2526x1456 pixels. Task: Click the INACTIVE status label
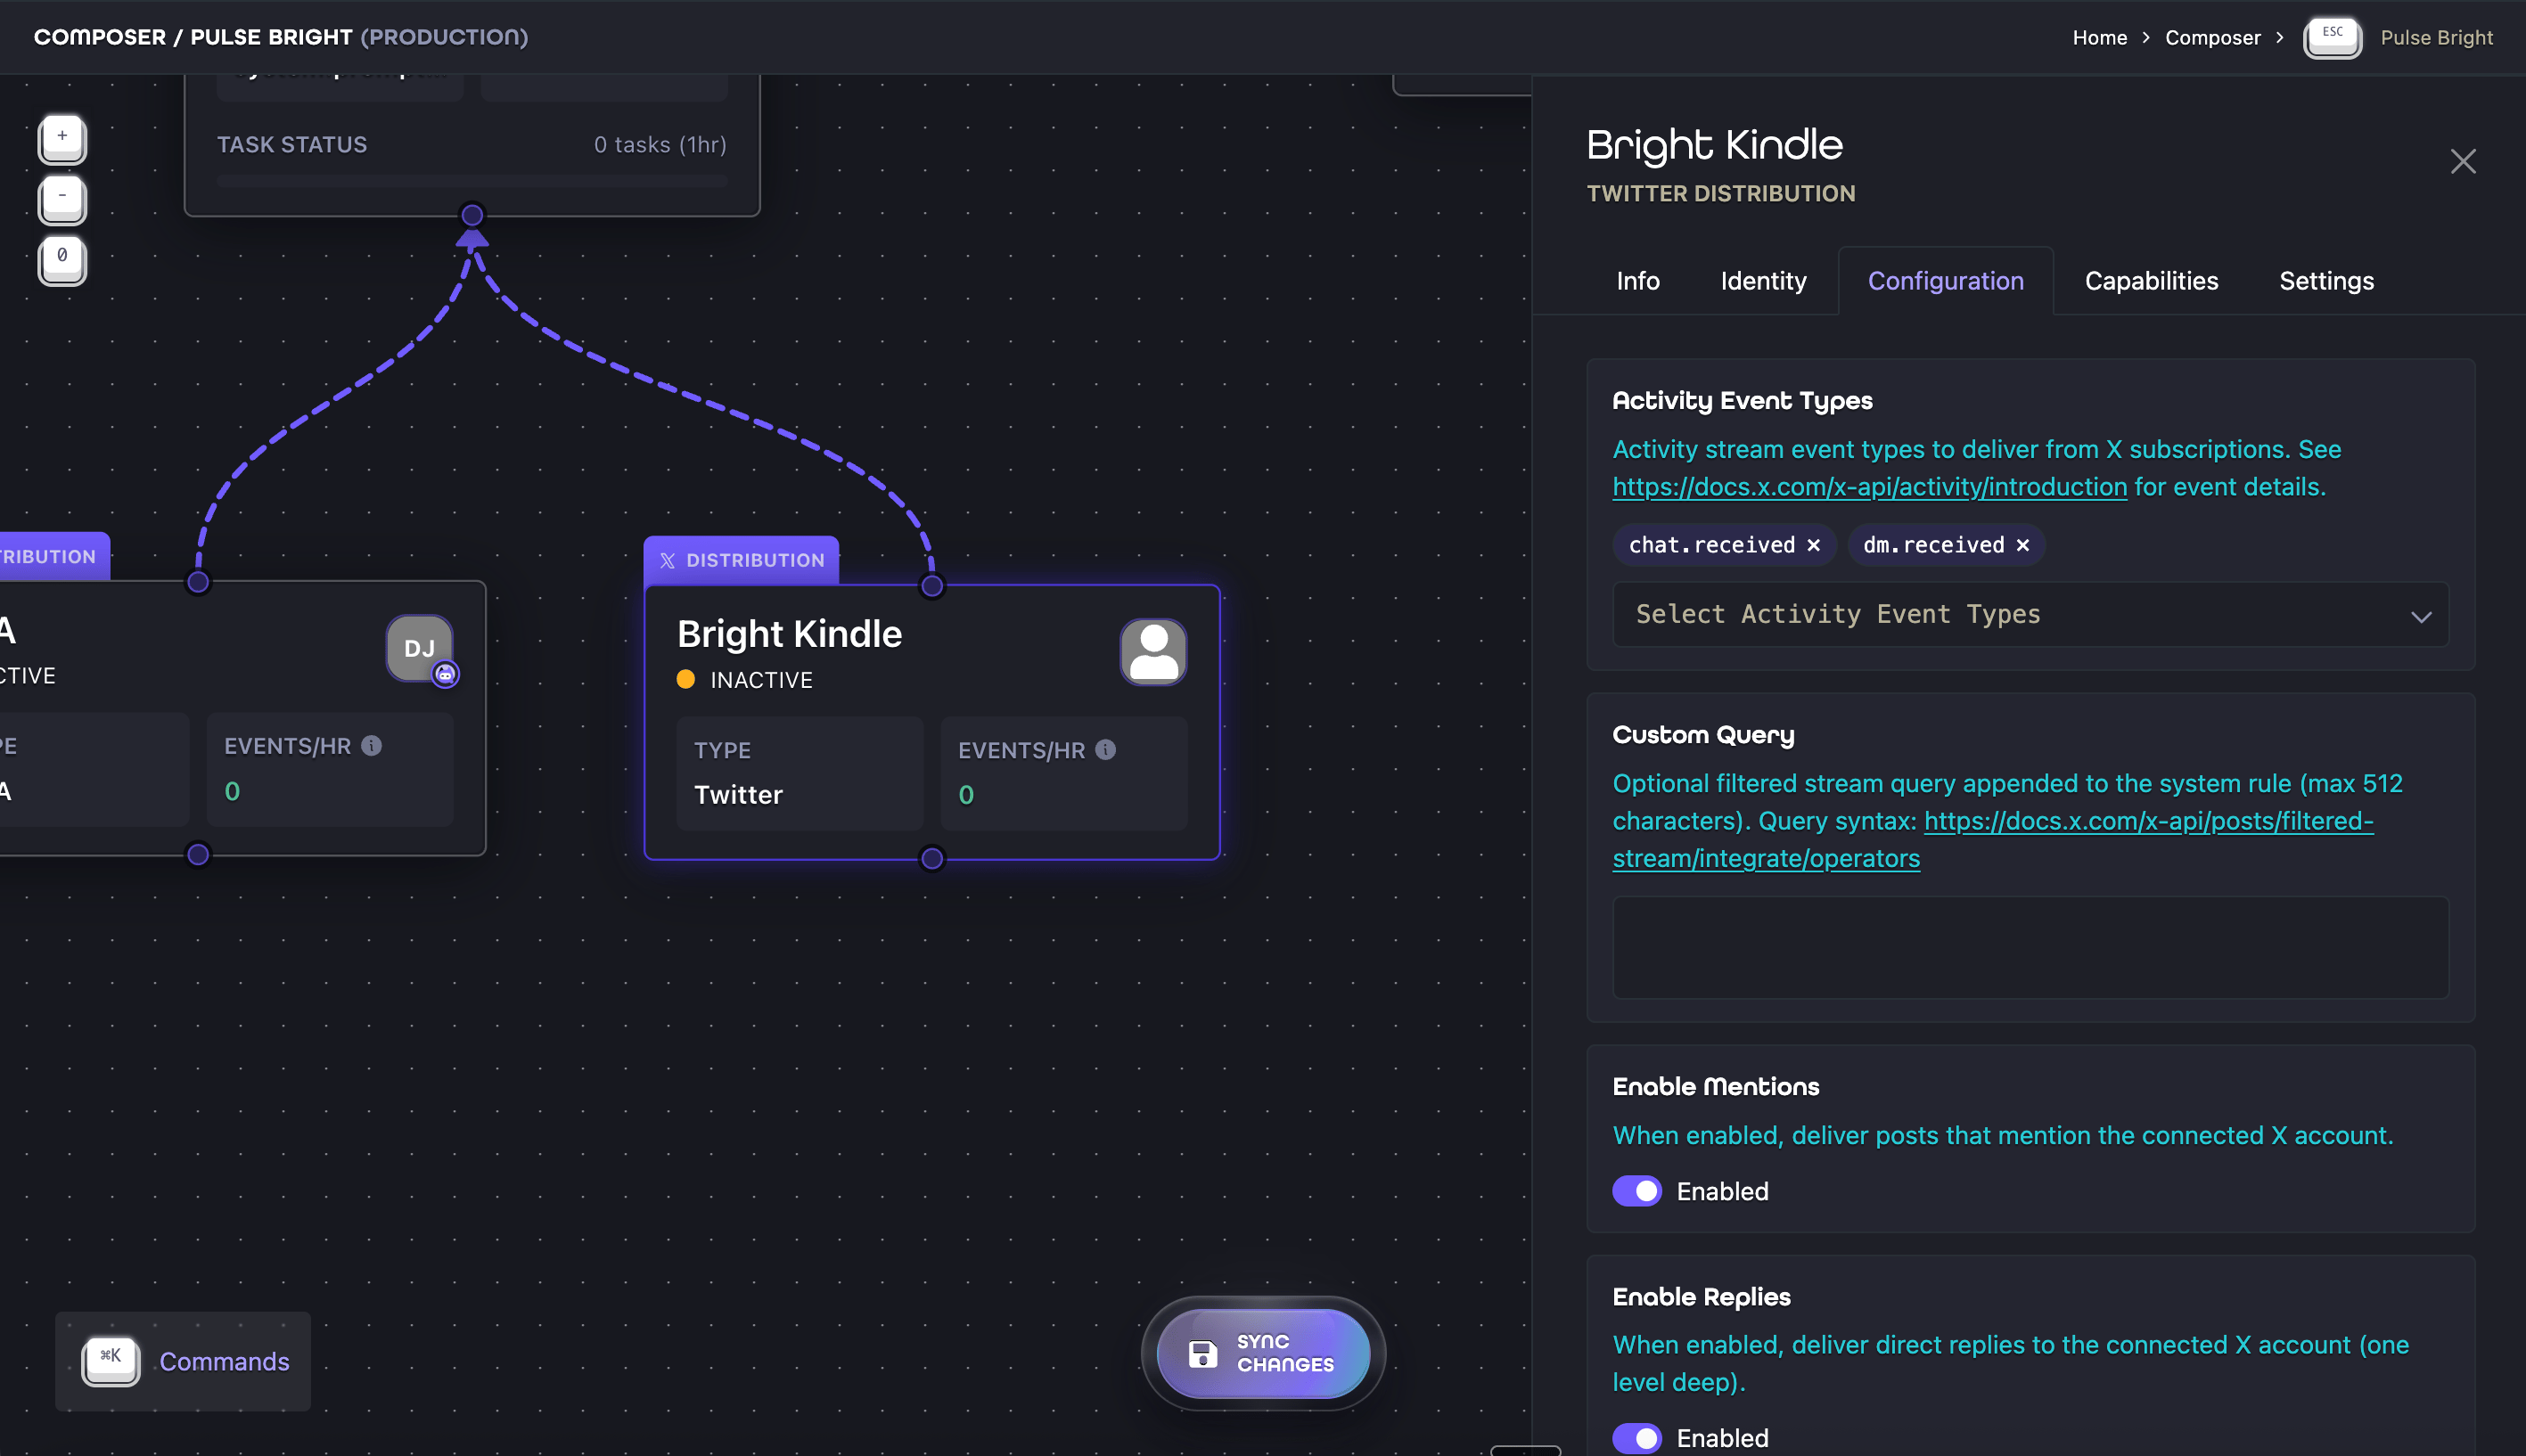(x=761, y=680)
